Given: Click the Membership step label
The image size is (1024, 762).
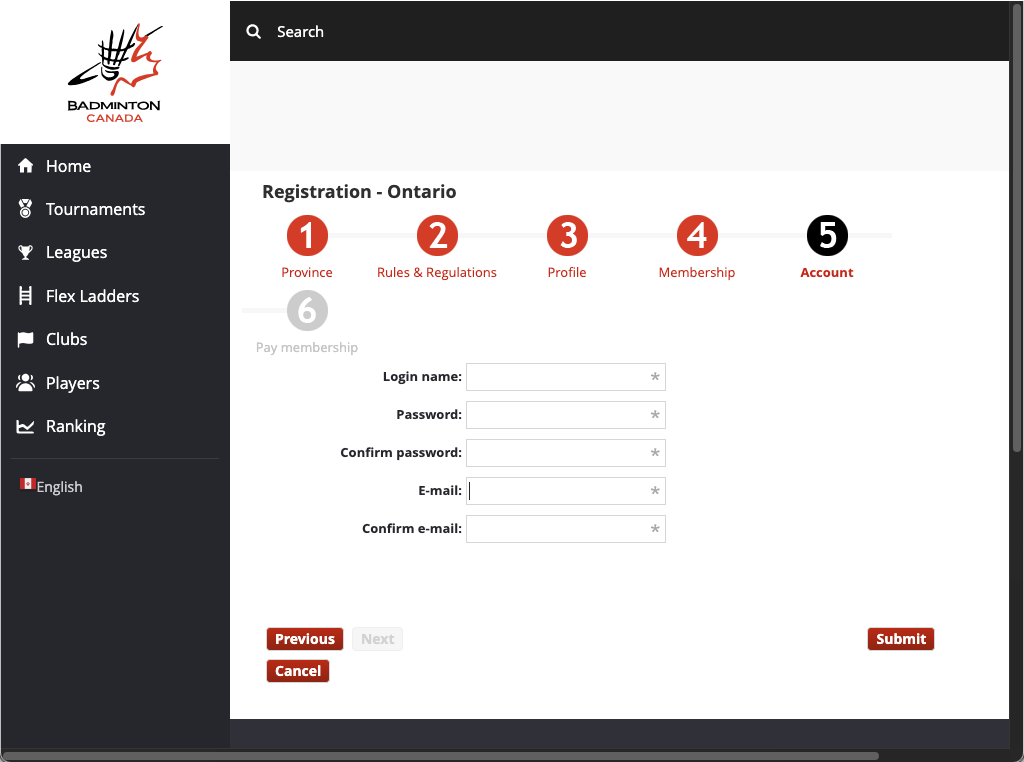Looking at the screenshot, I should 697,272.
